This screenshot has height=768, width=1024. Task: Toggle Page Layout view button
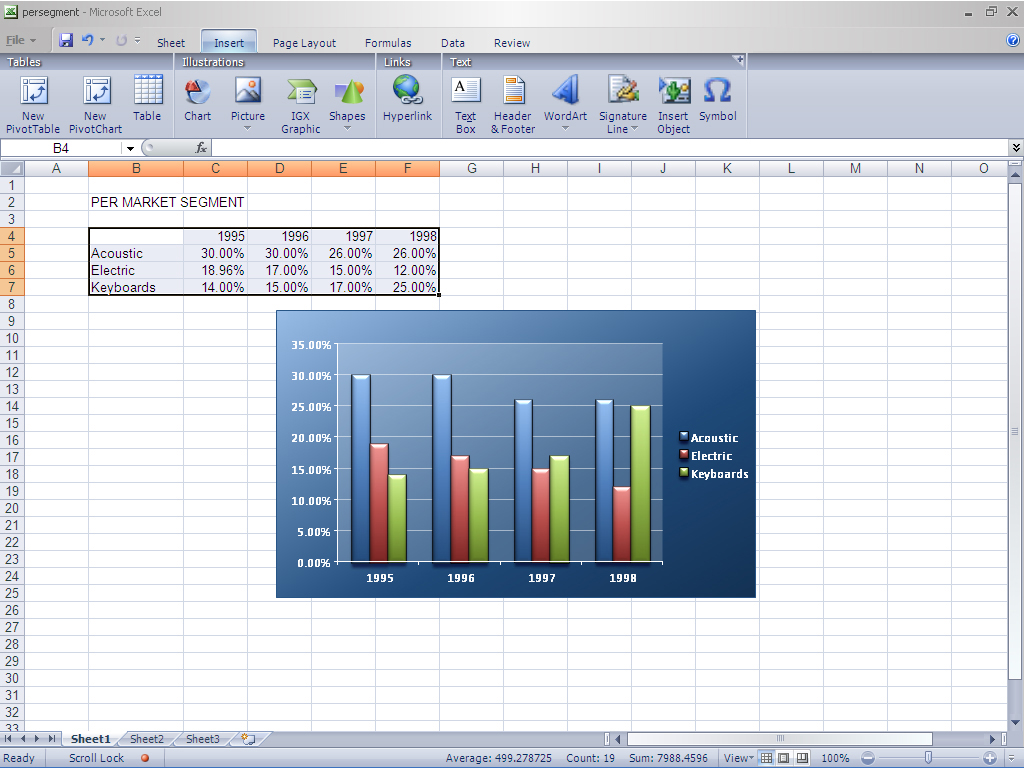(784, 758)
